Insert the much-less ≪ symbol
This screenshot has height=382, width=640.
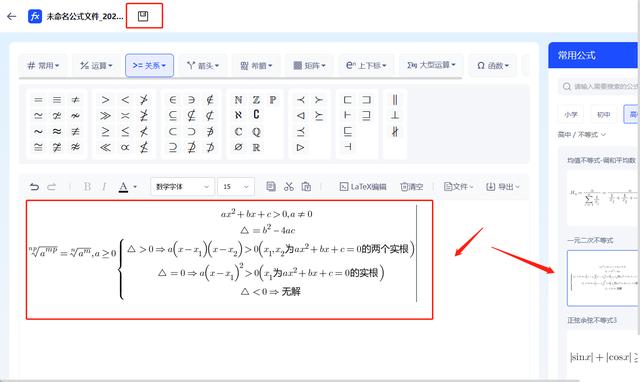(105, 147)
